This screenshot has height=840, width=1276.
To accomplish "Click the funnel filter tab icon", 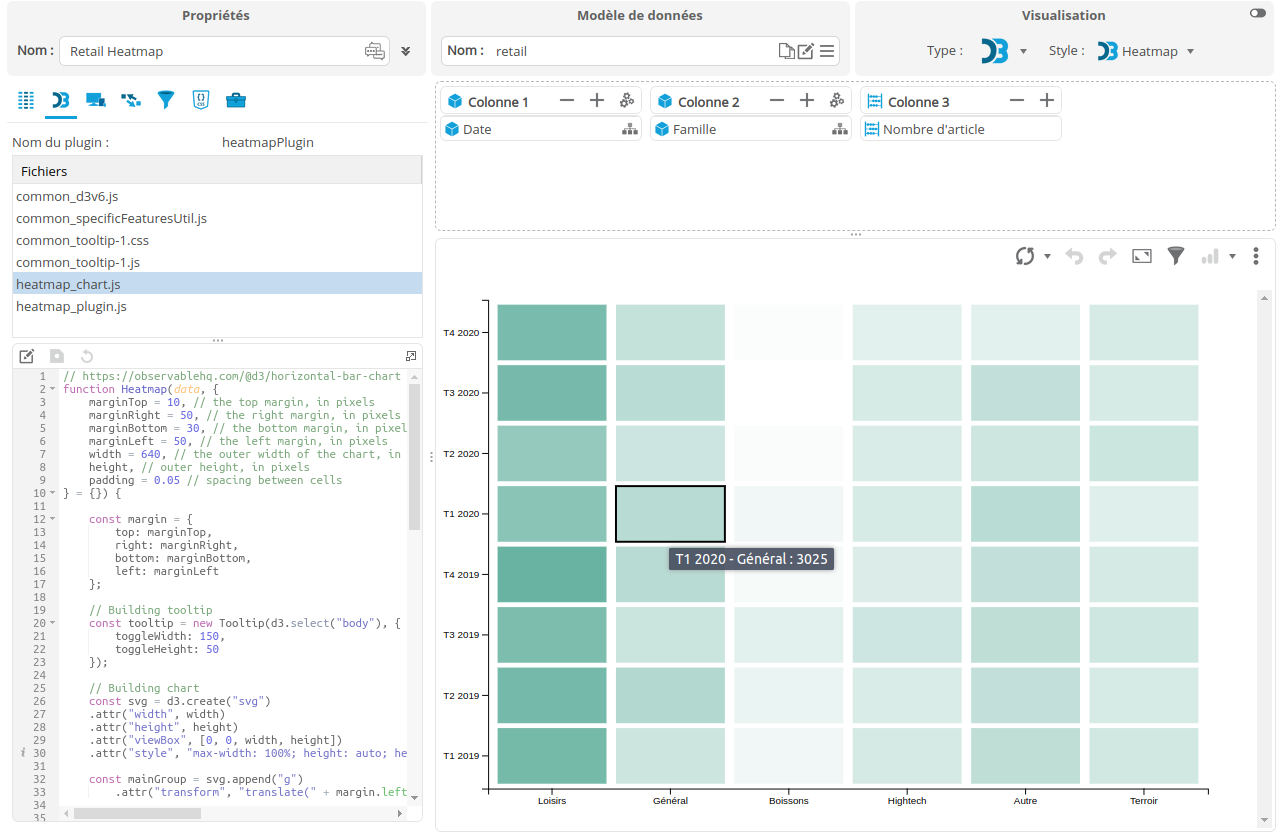I will 166,100.
